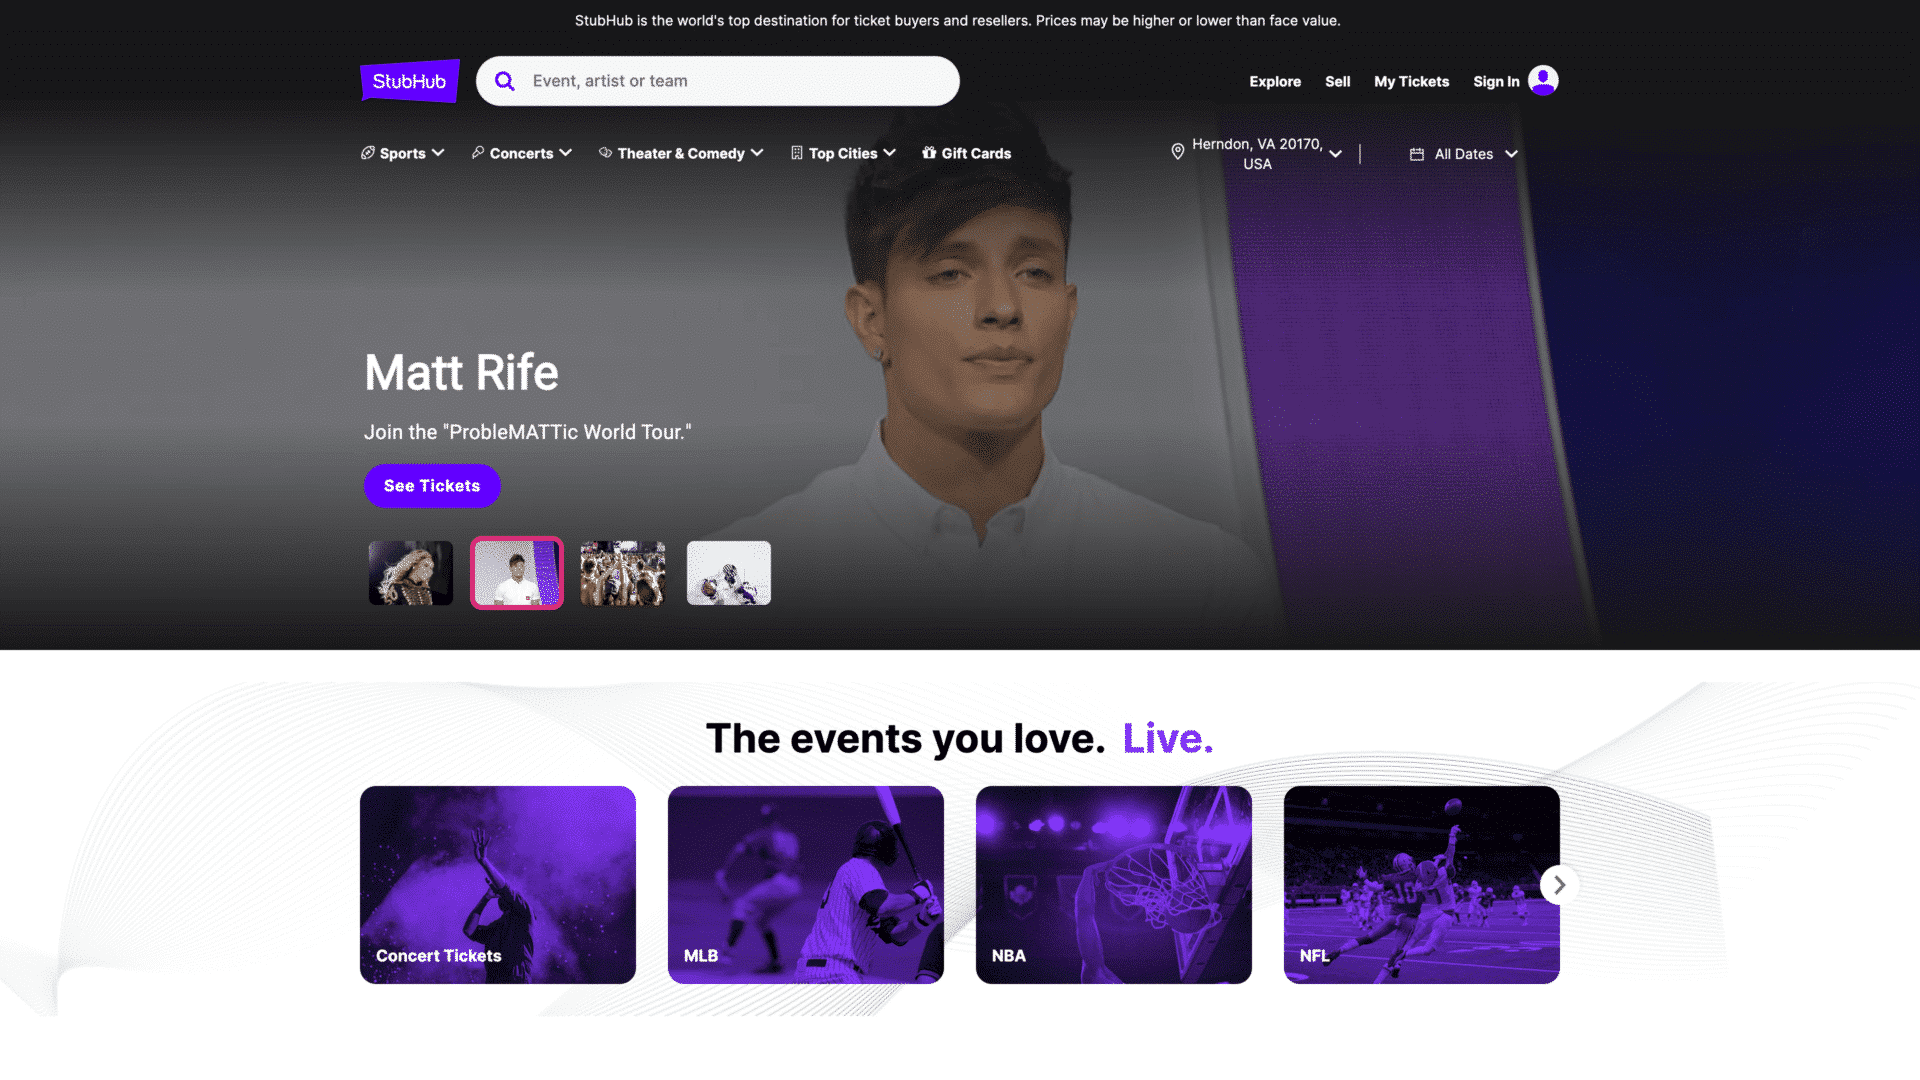
Task: Click the building icon next to Top Cities
Action: [x=797, y=153]
